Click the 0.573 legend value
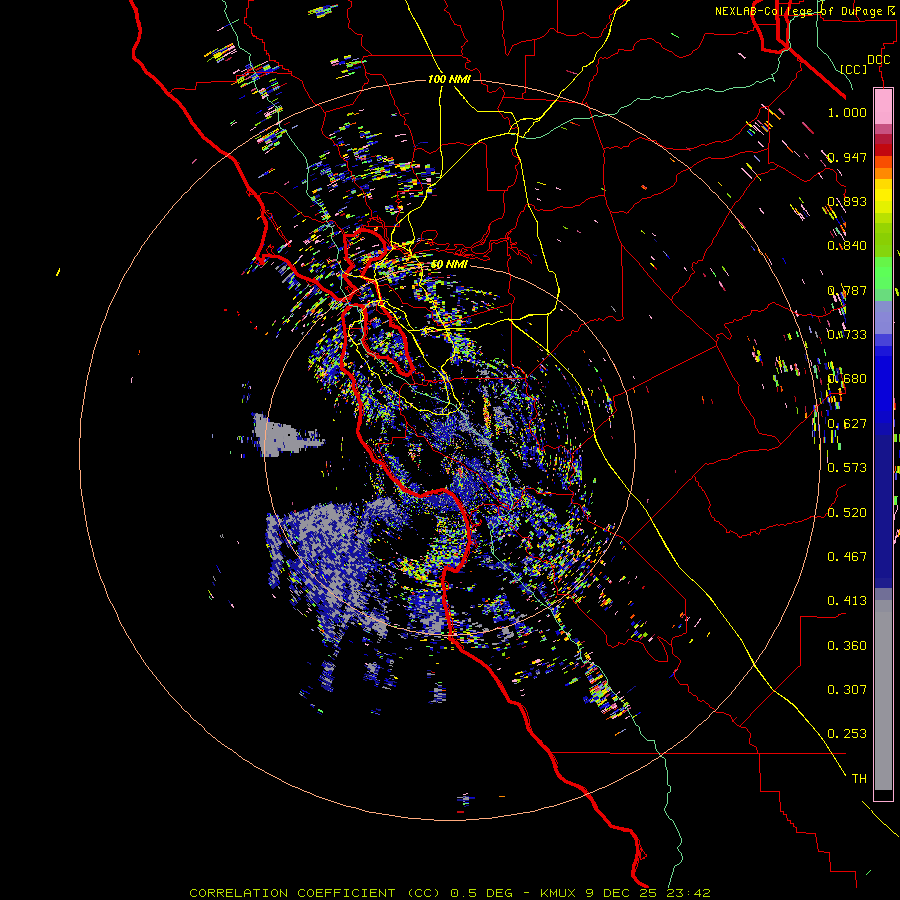Viewport: 900px width, 900px height. [847, 467]
